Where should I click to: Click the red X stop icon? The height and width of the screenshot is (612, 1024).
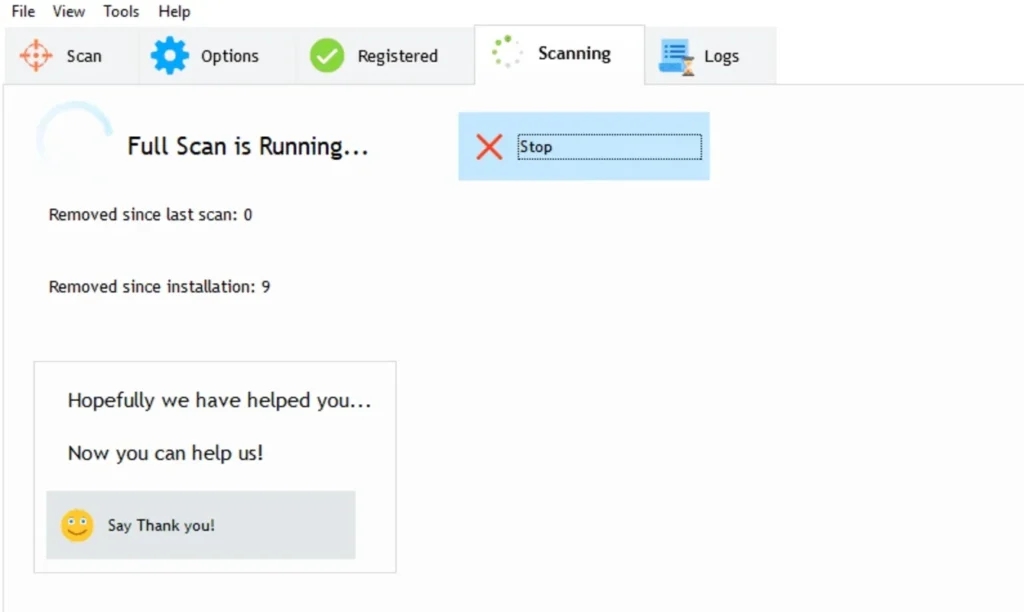click(489, 147)
